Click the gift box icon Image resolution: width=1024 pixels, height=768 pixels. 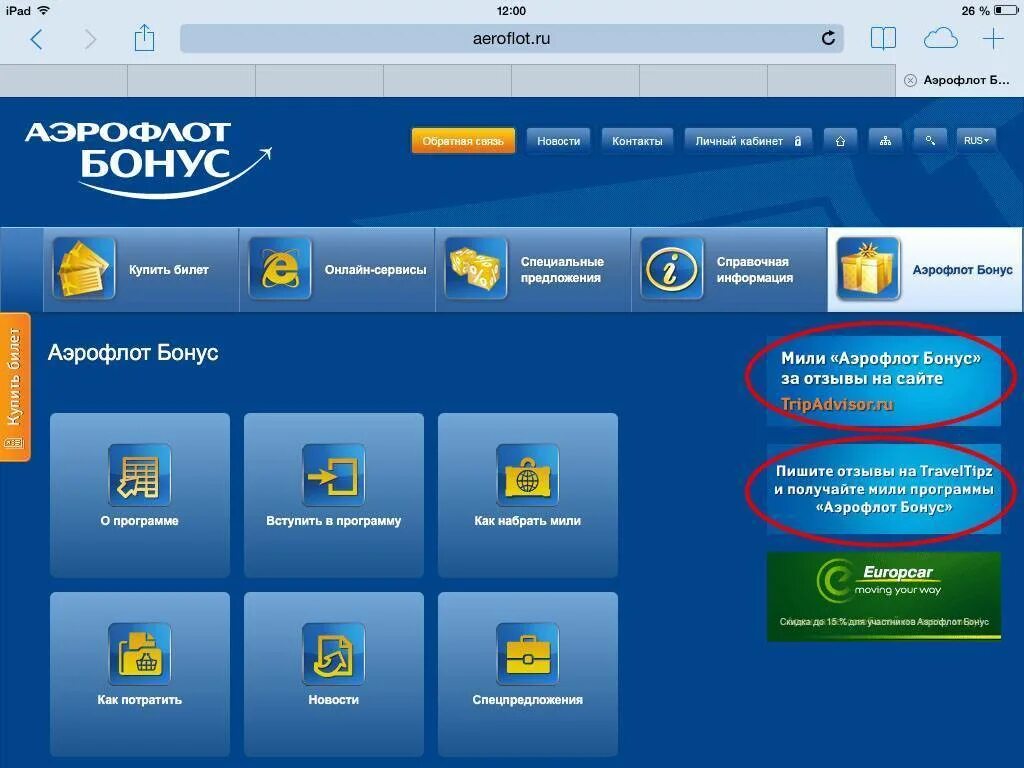[868, 268]
